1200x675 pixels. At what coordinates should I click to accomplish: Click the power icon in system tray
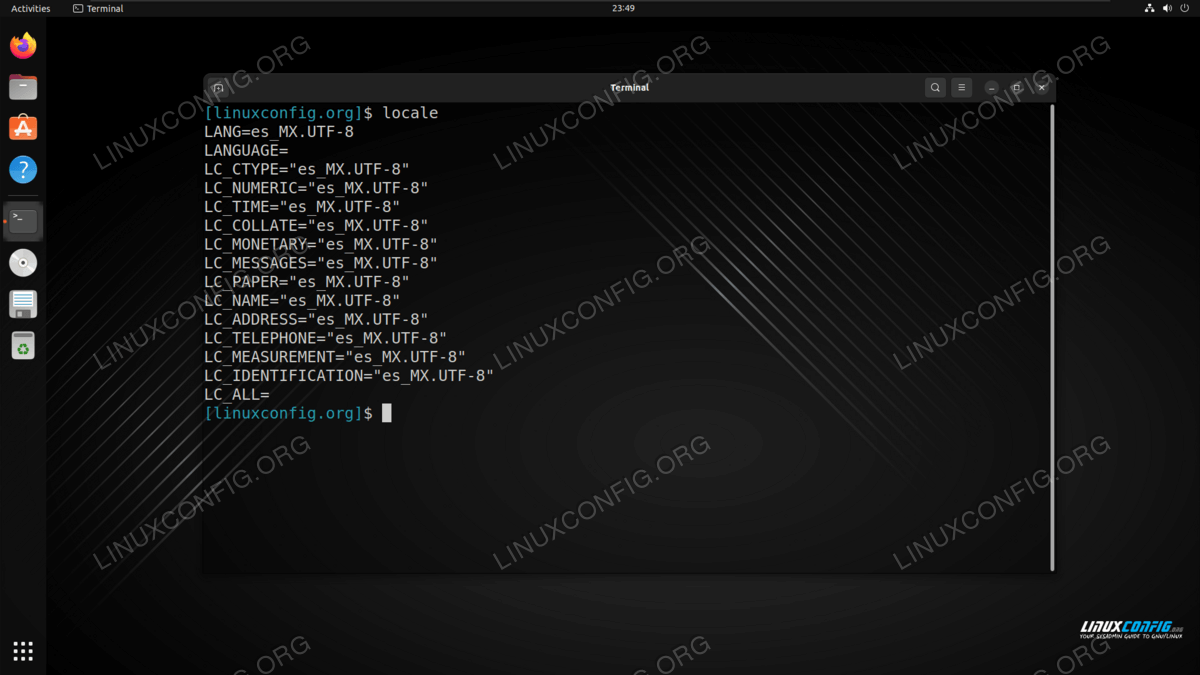1186,8
